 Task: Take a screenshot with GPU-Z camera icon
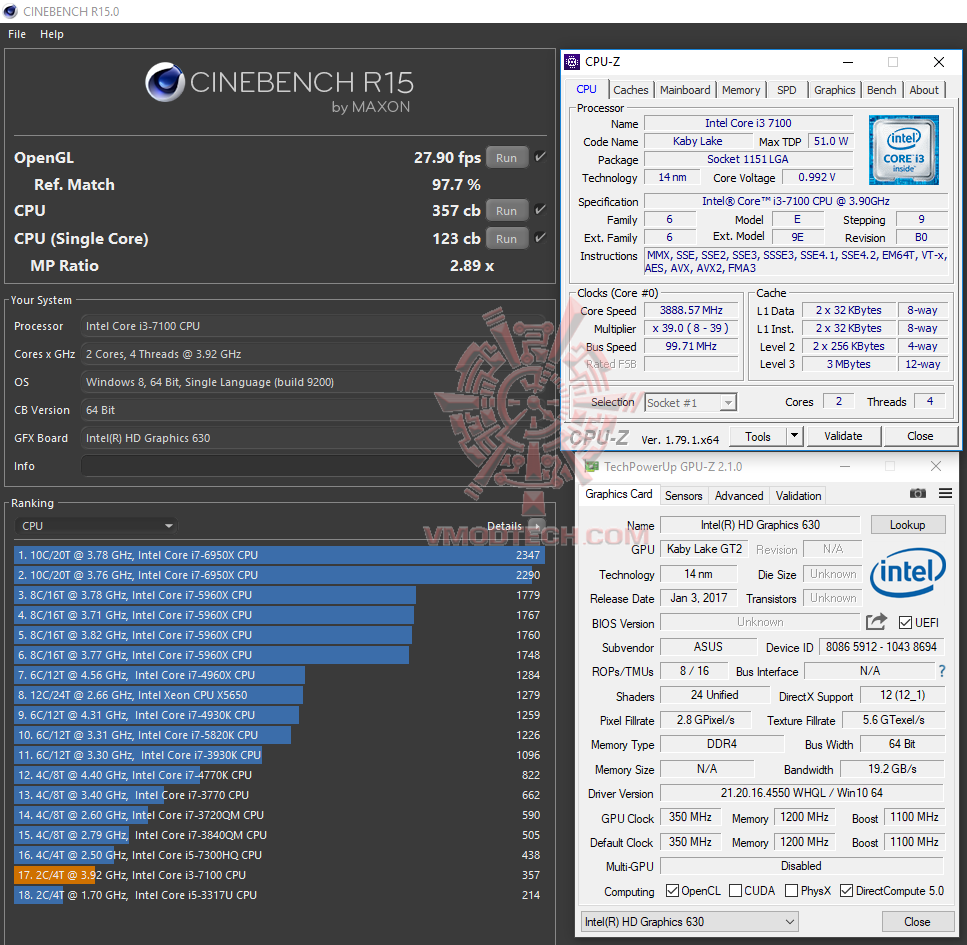[918, 493]
